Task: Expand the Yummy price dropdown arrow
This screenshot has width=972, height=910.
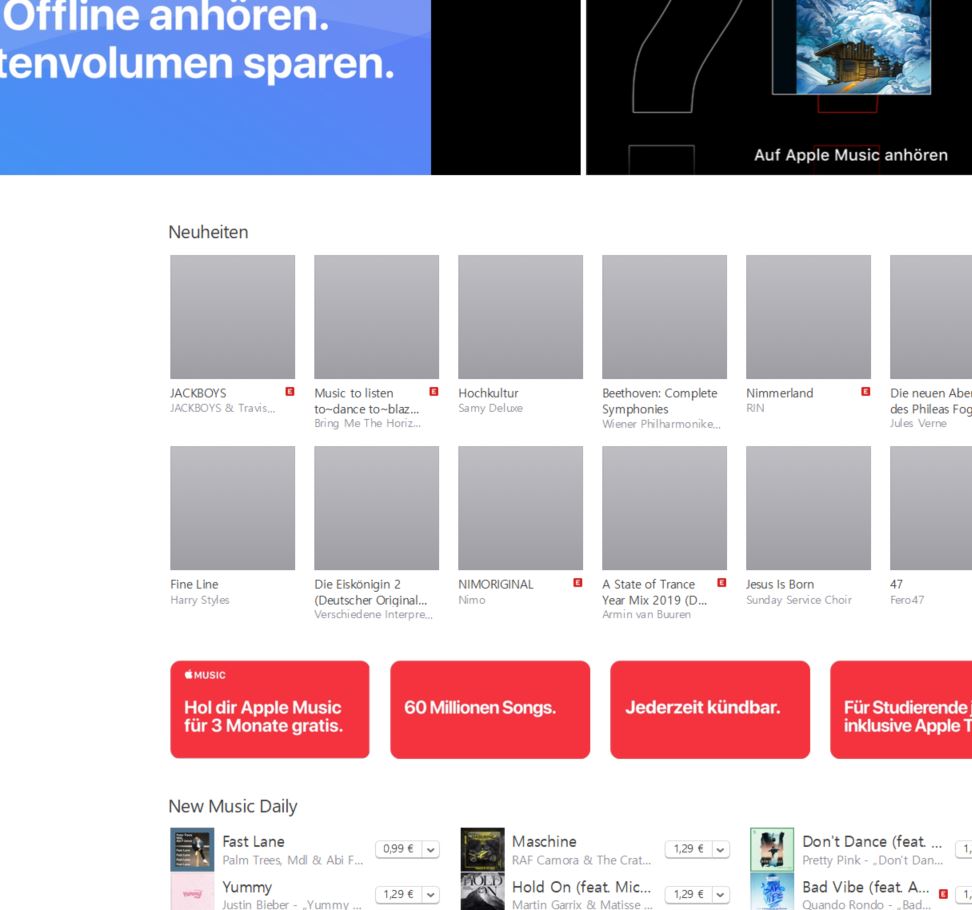Action: (431, 895)
